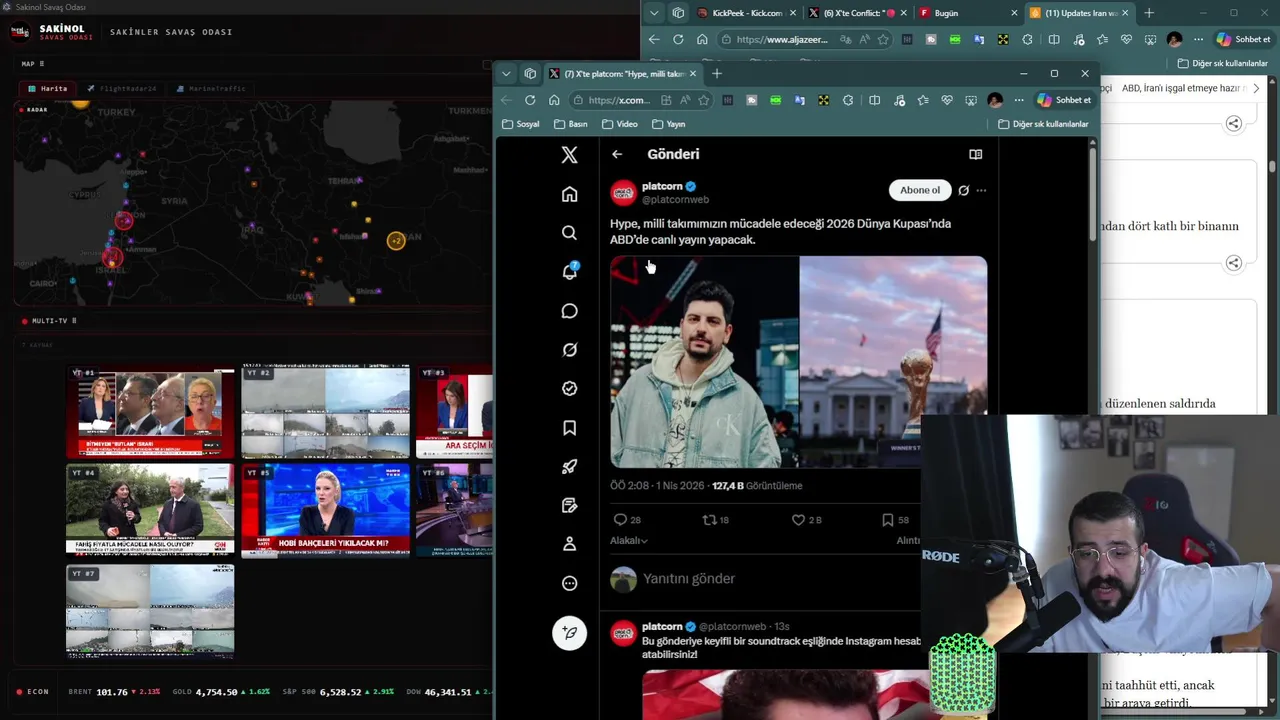Screen dimensions: 1280x720
Task: Click GOLD 4,754.50 ticker value
Action: point(217,692)
